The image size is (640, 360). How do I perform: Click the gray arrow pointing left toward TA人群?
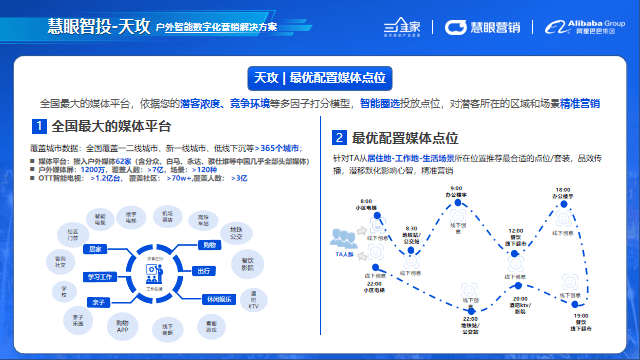click(x=362, y=256)
